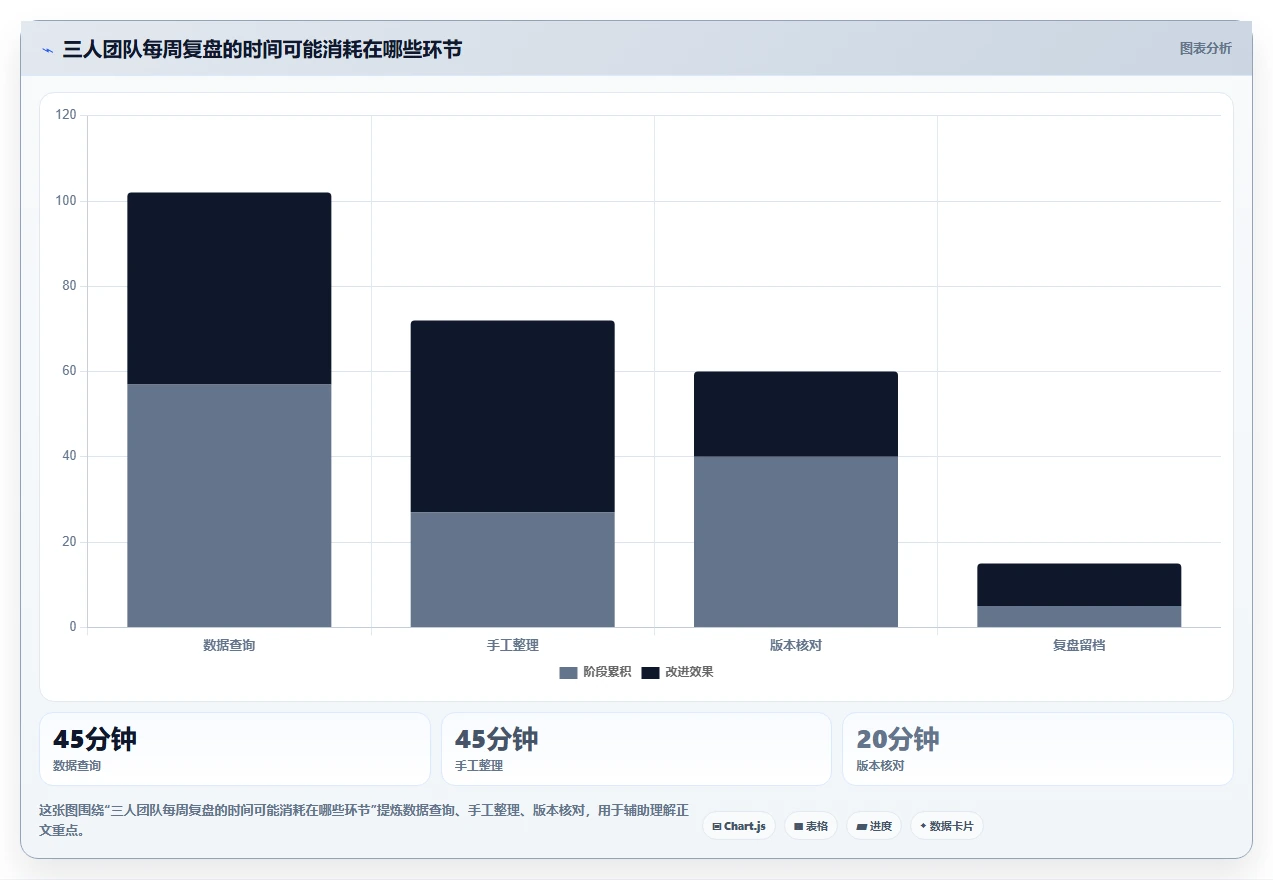Click the y-axis value 120
The width and height of the screenshot is (1273, 880).
click(x=66, y=115)
